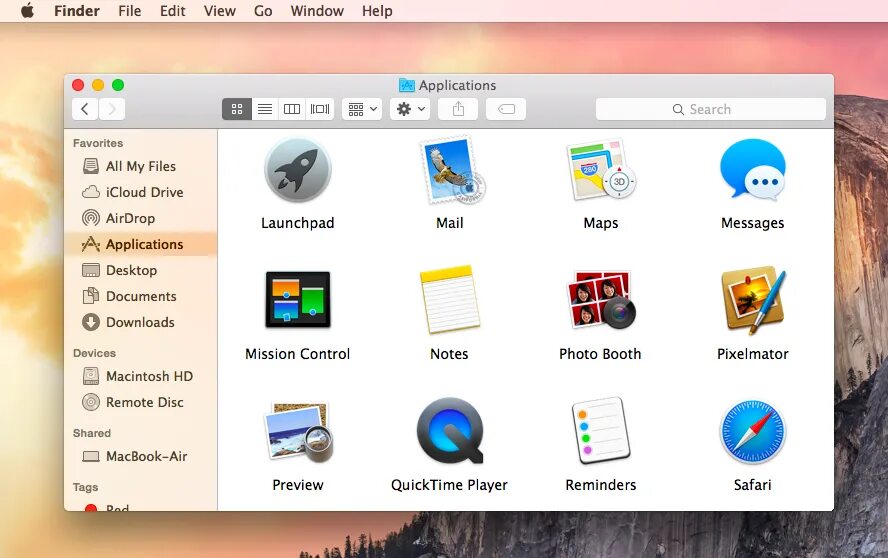Select the Photo Booth app icon
Viewport: 888px width, 558px height.
601,300
